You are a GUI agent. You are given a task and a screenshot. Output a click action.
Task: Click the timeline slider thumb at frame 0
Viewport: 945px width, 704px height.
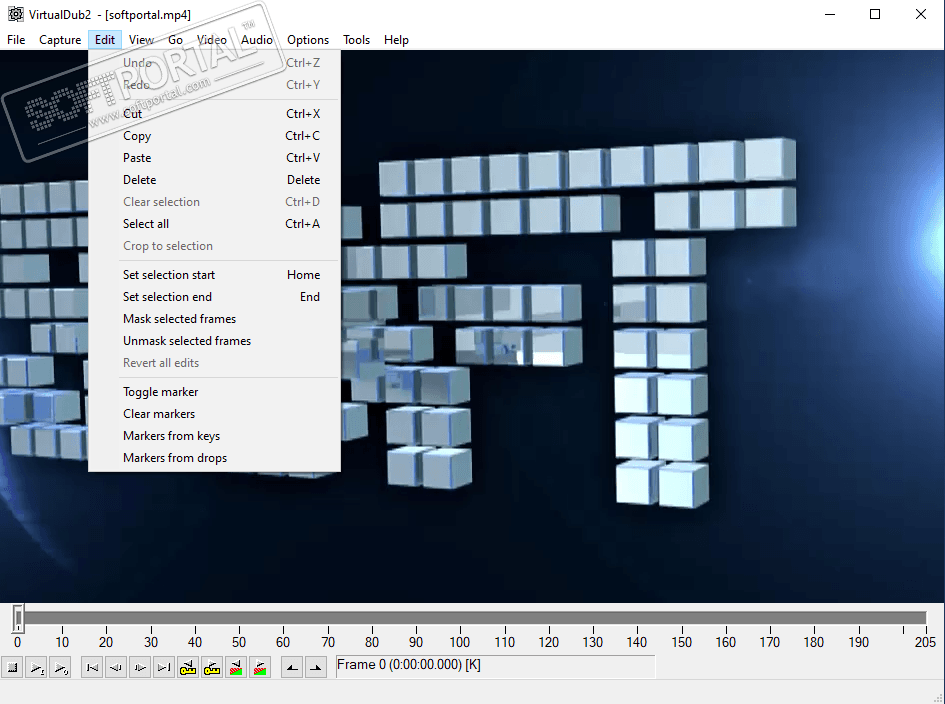(18, 618)
